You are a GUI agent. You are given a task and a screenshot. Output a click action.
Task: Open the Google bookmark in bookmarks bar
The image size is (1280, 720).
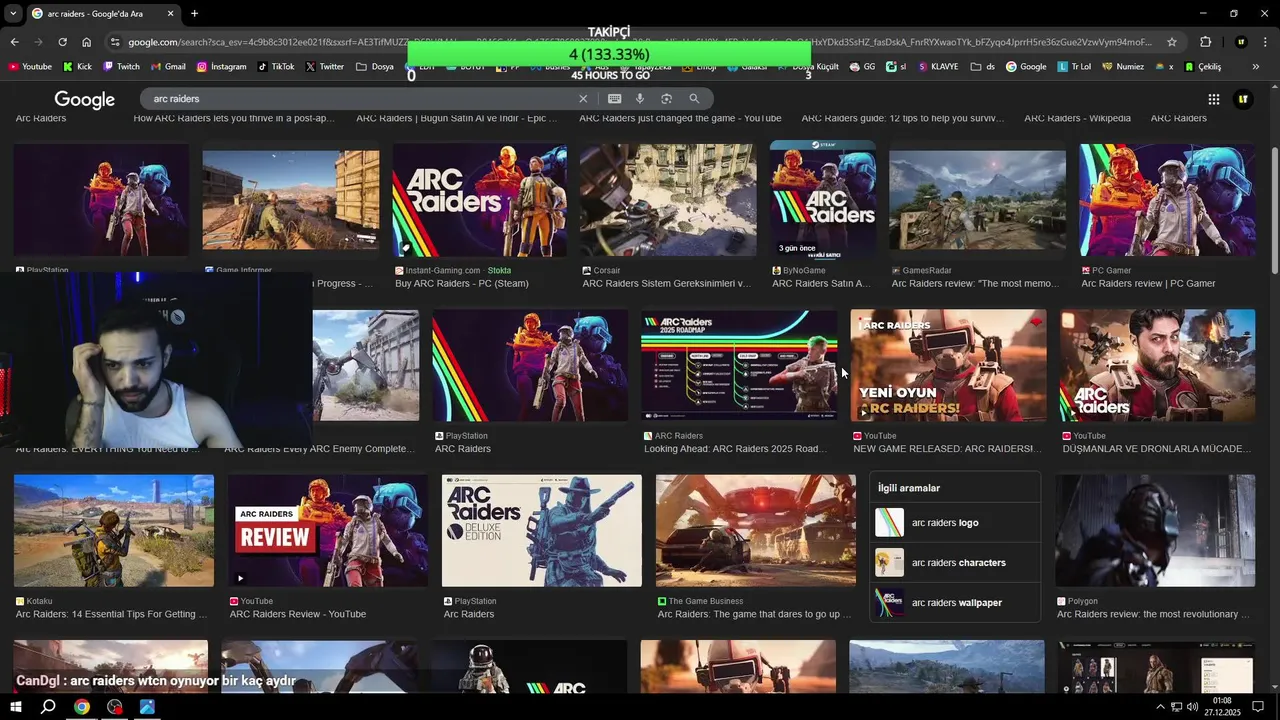1026,67
